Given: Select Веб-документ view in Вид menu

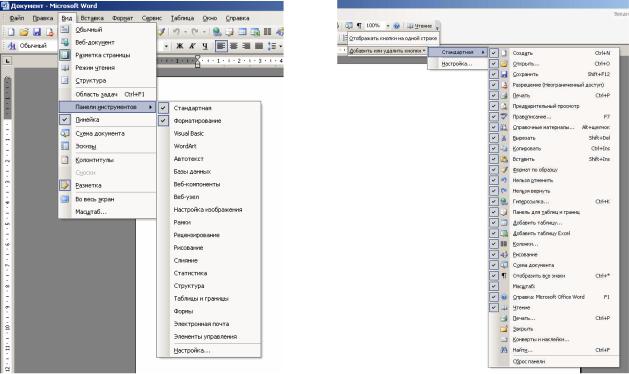Looking at the screenshot, I should pos(107,42).
